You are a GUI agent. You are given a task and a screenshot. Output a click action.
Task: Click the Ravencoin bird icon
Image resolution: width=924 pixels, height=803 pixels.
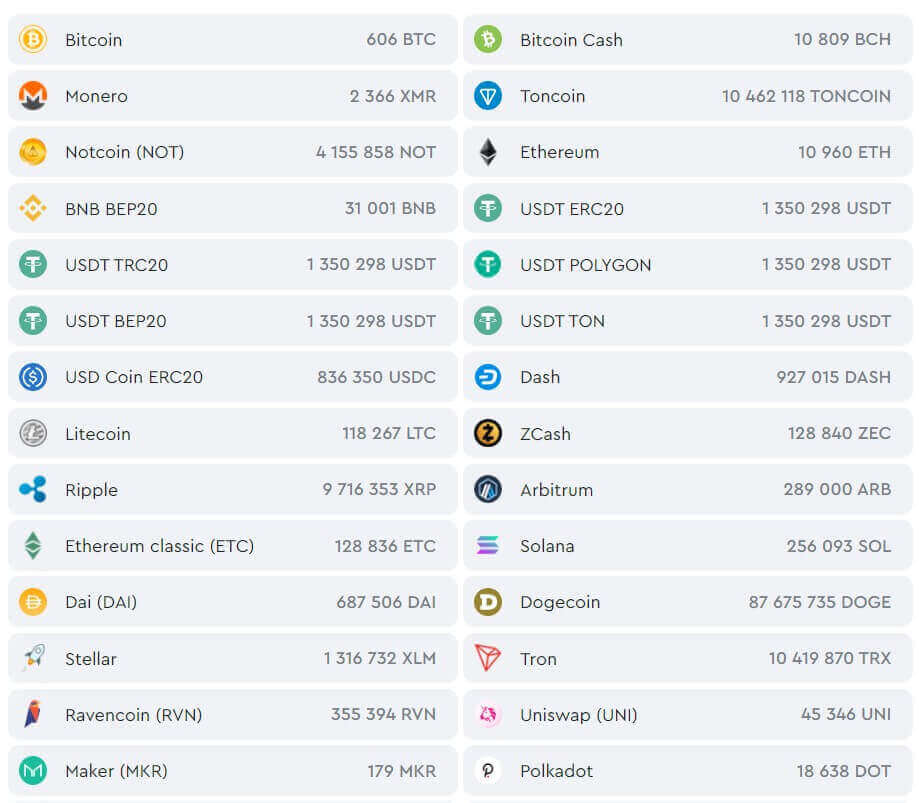tap(33, 715)
